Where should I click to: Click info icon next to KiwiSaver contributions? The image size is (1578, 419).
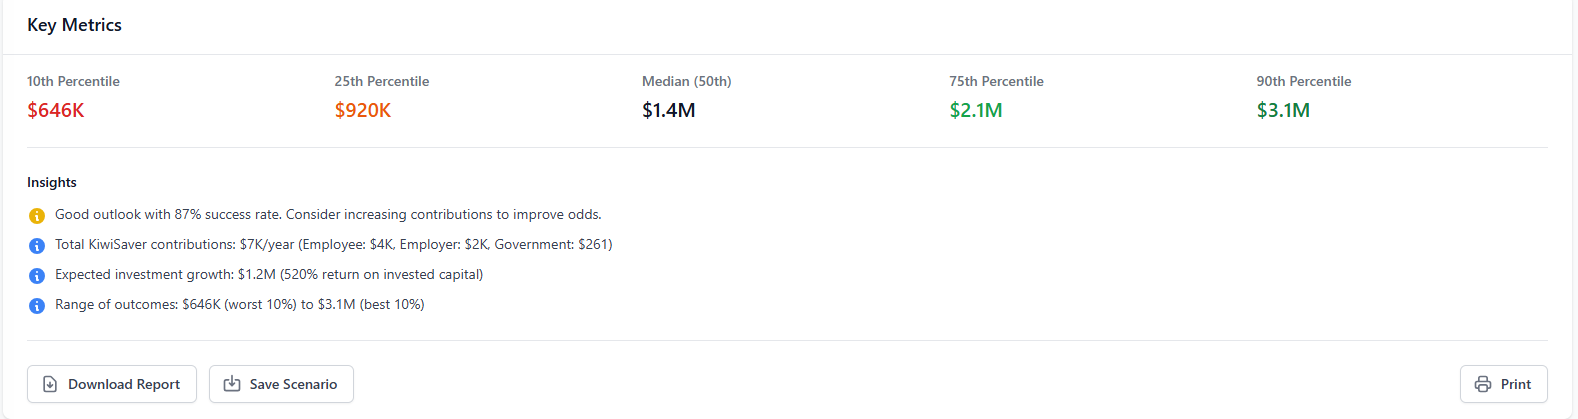[37, 245]
